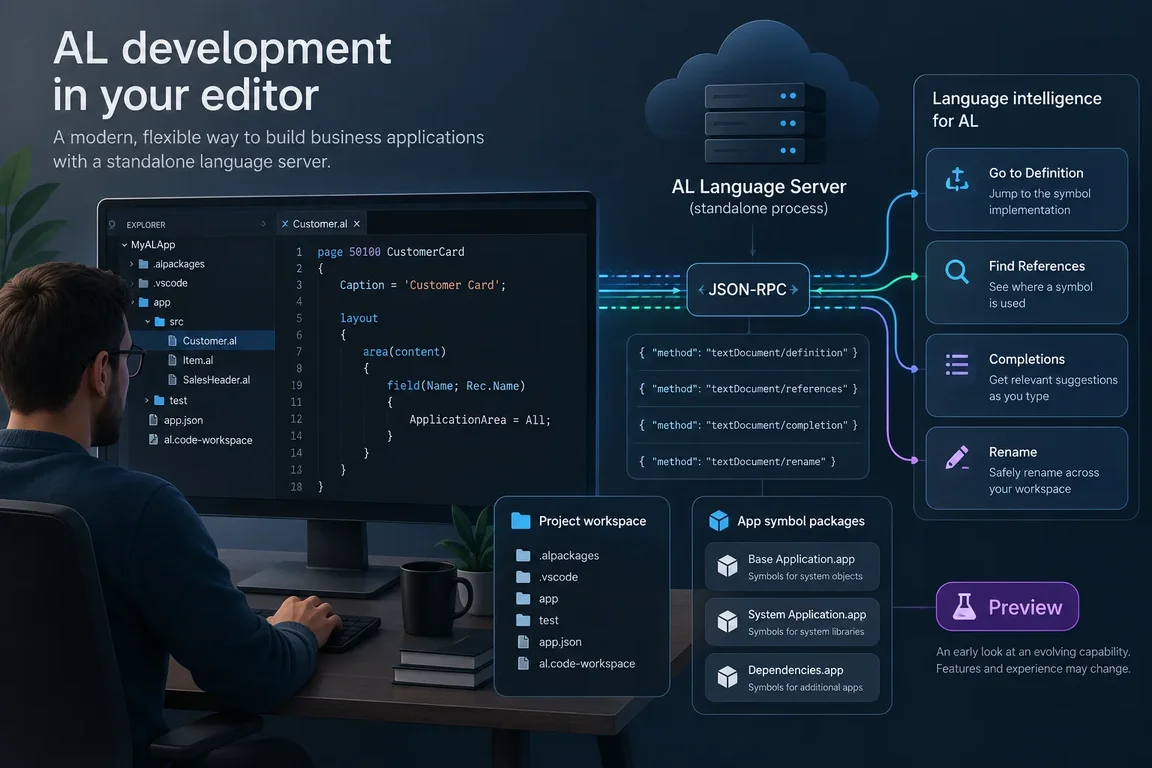Click the System Application.app package icon
This screenshot has width=1152, height=768.
727,622
